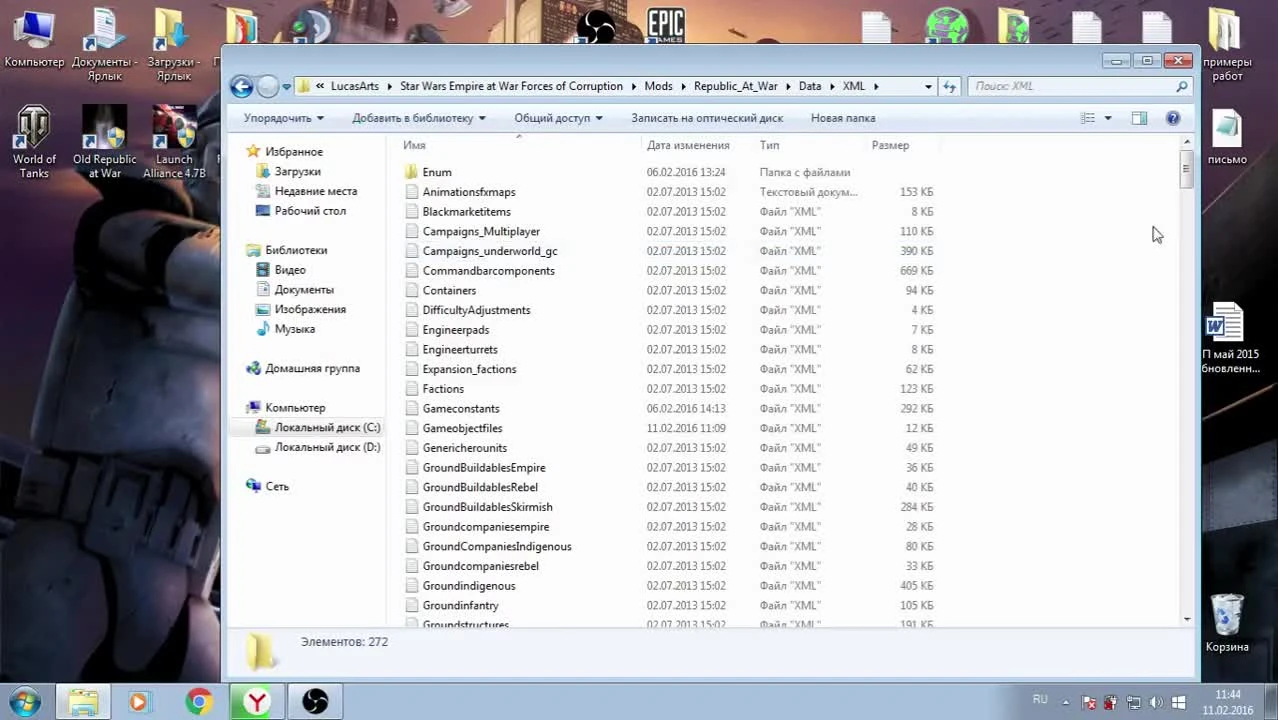Click the refresh button beside address bar

[x=950, y=87]
